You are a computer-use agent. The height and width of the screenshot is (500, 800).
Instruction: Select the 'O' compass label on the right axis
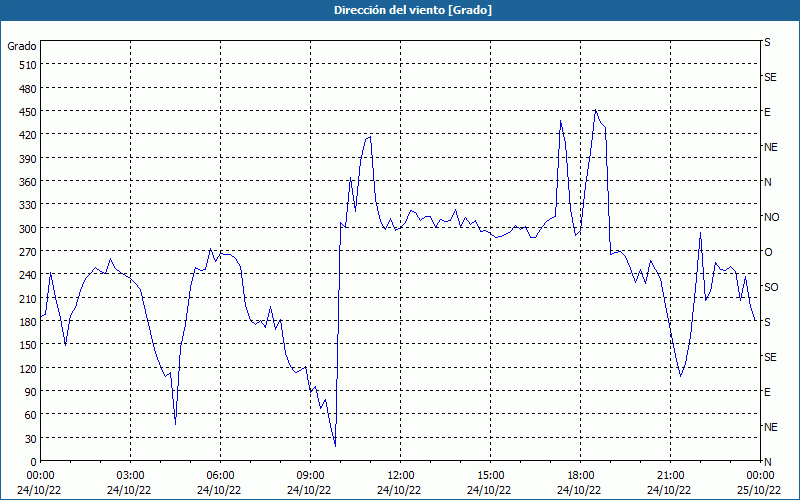tap(768, 252)
